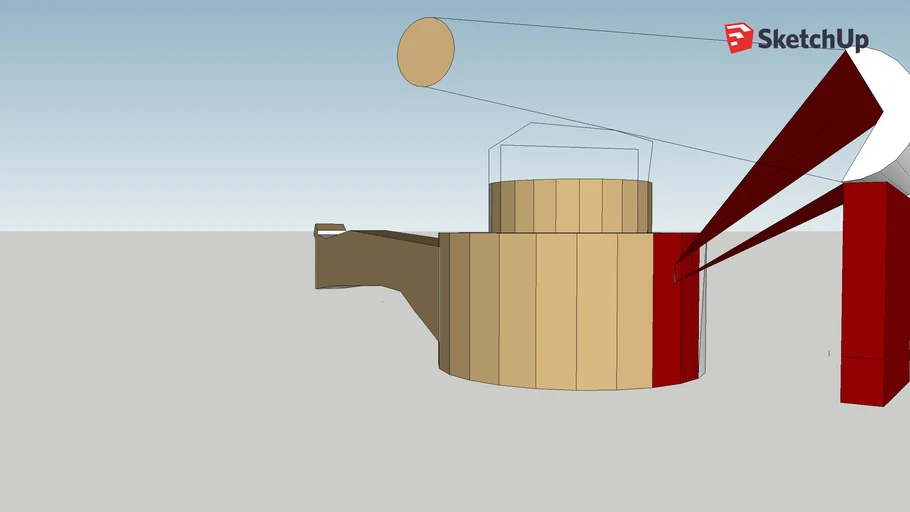This screenshot has width=910, height=512.
Task: Select the white opening at the spout tip
Action: coord(328,233)
